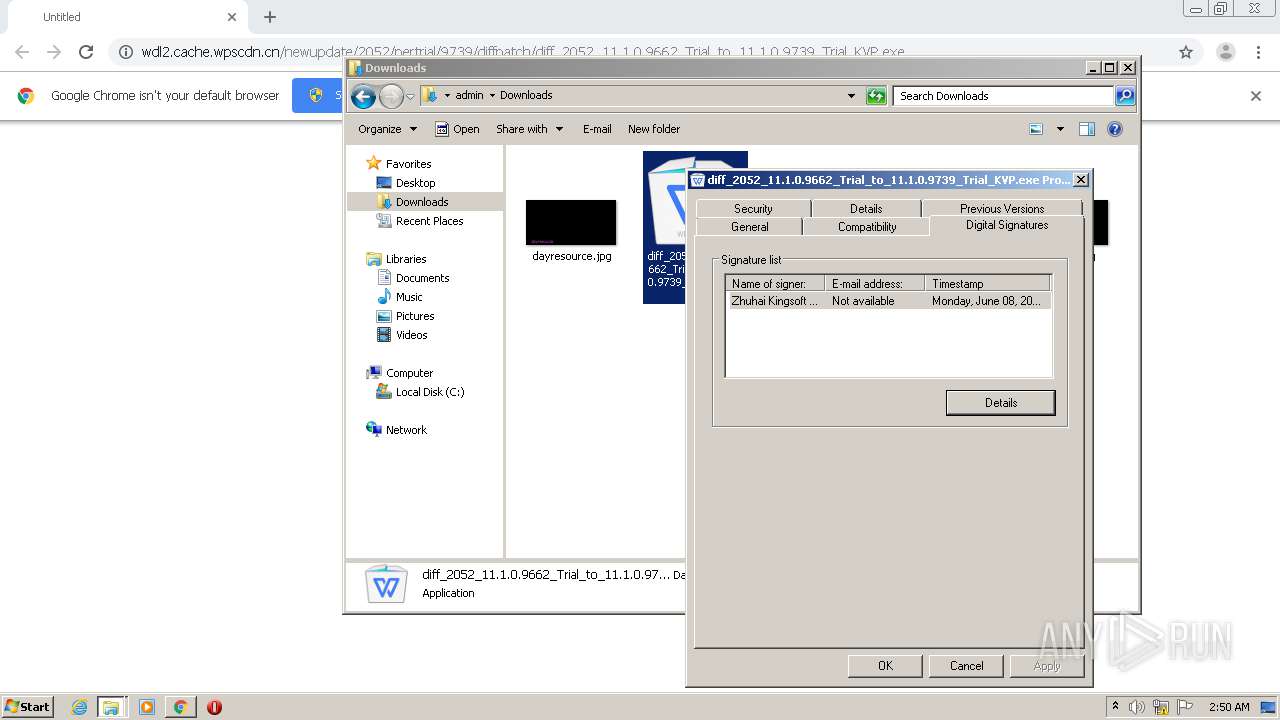The height and width of the screenshot is (720, 1280).
Task: Switch to Chrome from the taskbar
Action: tap(180, 707)
